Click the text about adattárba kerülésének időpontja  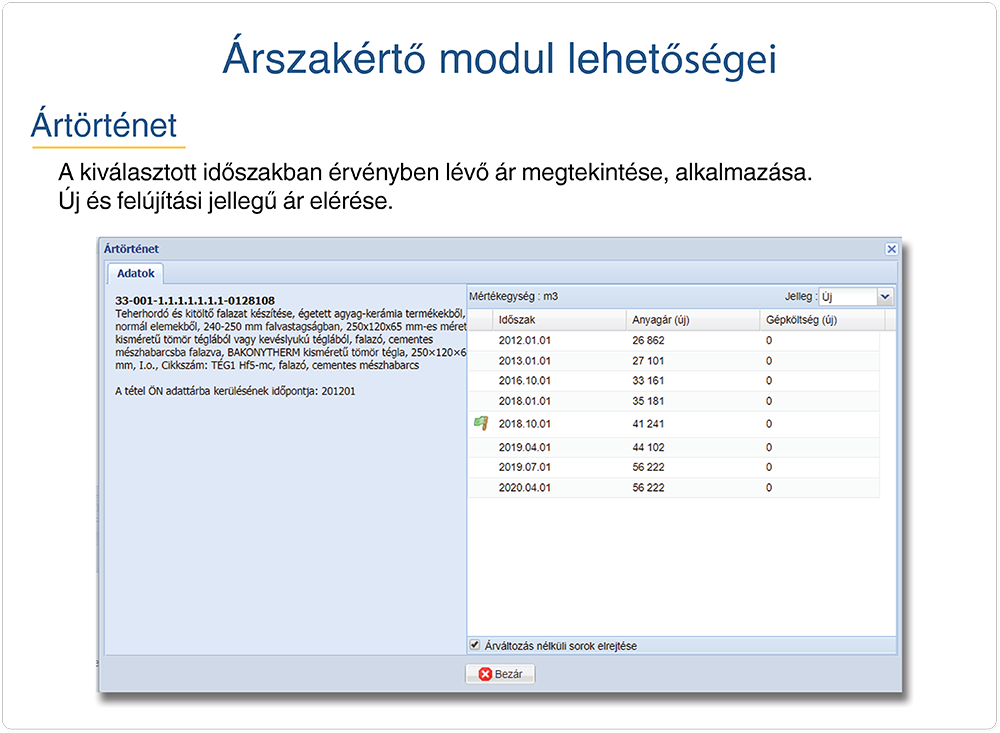[235, 391]
